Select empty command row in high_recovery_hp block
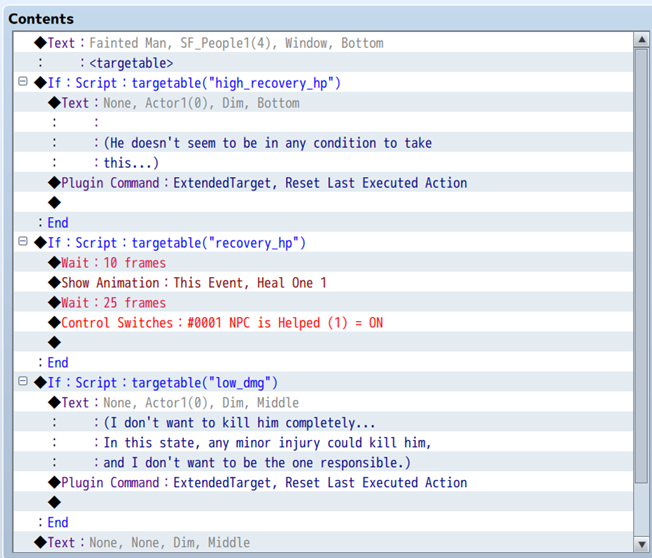The width and height of the screenshot is (652, 558). coord(324,202)
